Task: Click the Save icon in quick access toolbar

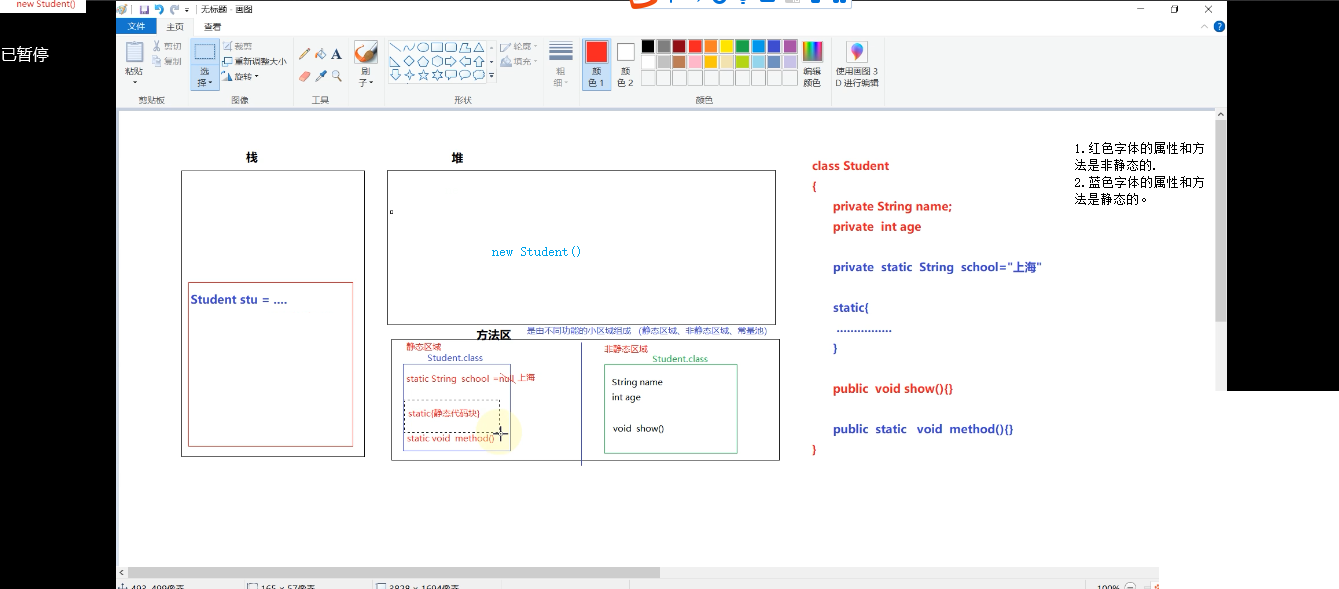Action: [144, 9]
